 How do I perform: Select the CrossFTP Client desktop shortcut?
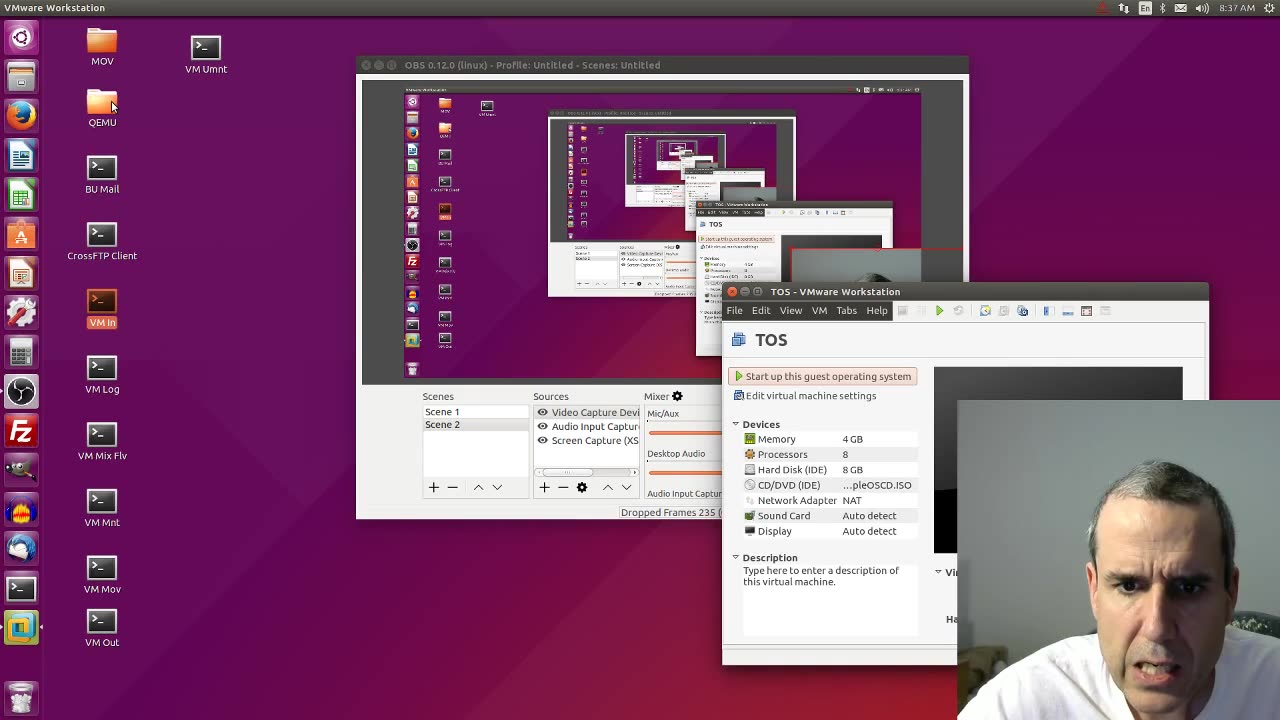(102, 242)
